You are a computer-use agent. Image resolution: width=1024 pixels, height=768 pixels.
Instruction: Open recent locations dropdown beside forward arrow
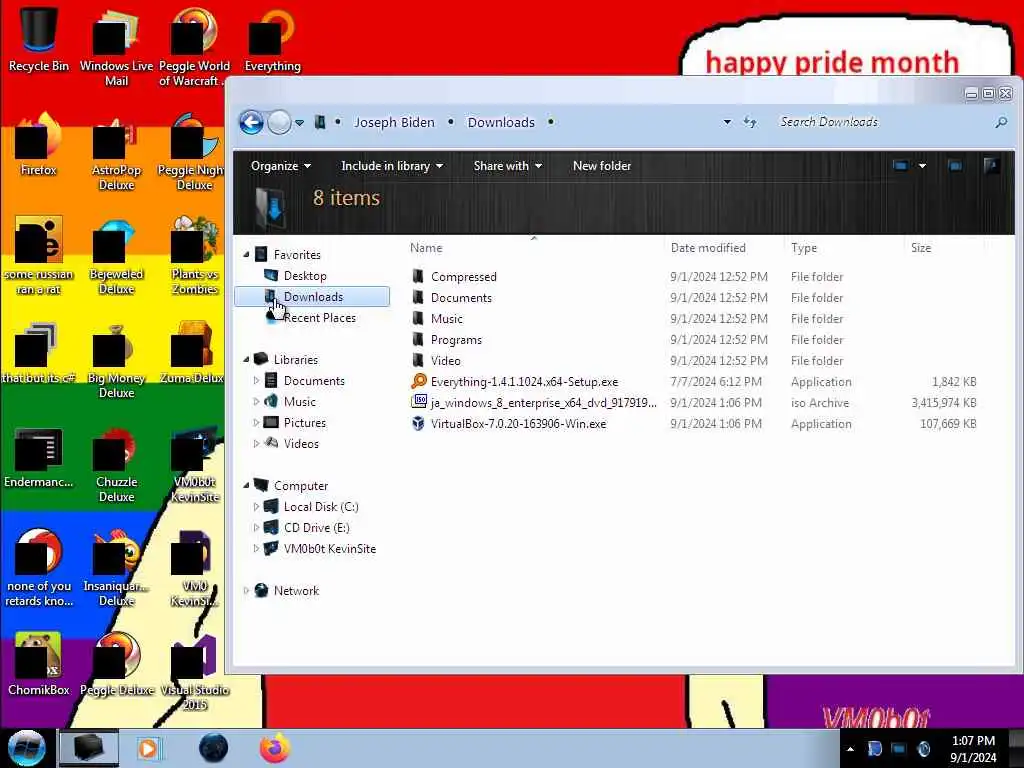pyautogui.click(x=299, y=122)
